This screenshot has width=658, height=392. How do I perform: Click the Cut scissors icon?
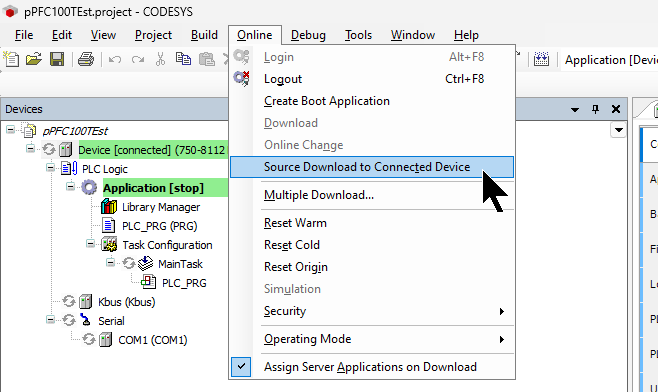(160, 59)
